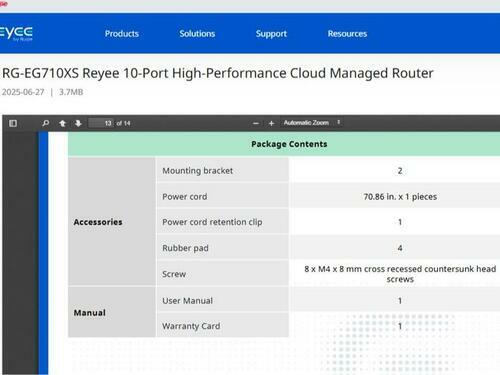Click the Reyee logo
The width and height of the screenshot is (500, 375).
[x=16, y=34]
